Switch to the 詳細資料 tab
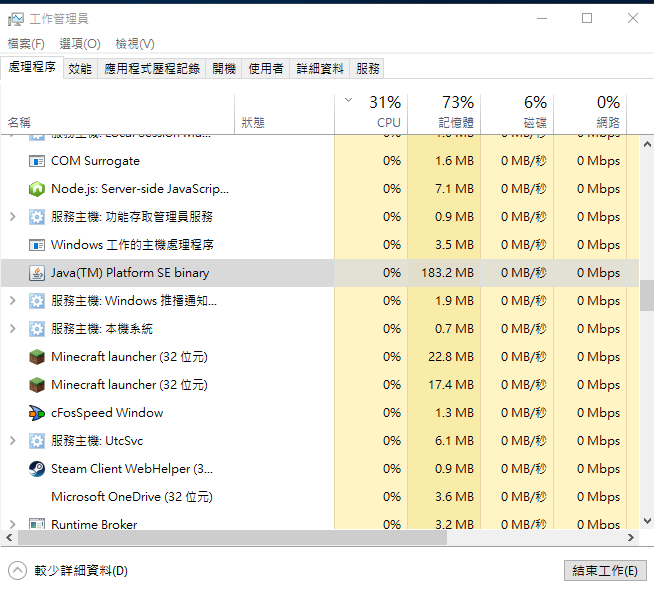The width and height of the screenshot is (654, 595). click(320, 68)
